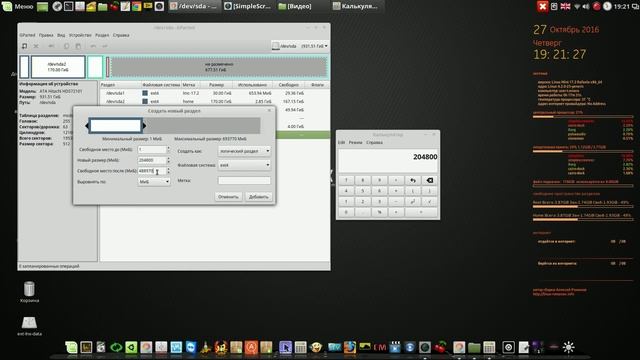Viewport: 640px width, 360px height.
Task: Click the calculator percent key
Action: point(379,212)
